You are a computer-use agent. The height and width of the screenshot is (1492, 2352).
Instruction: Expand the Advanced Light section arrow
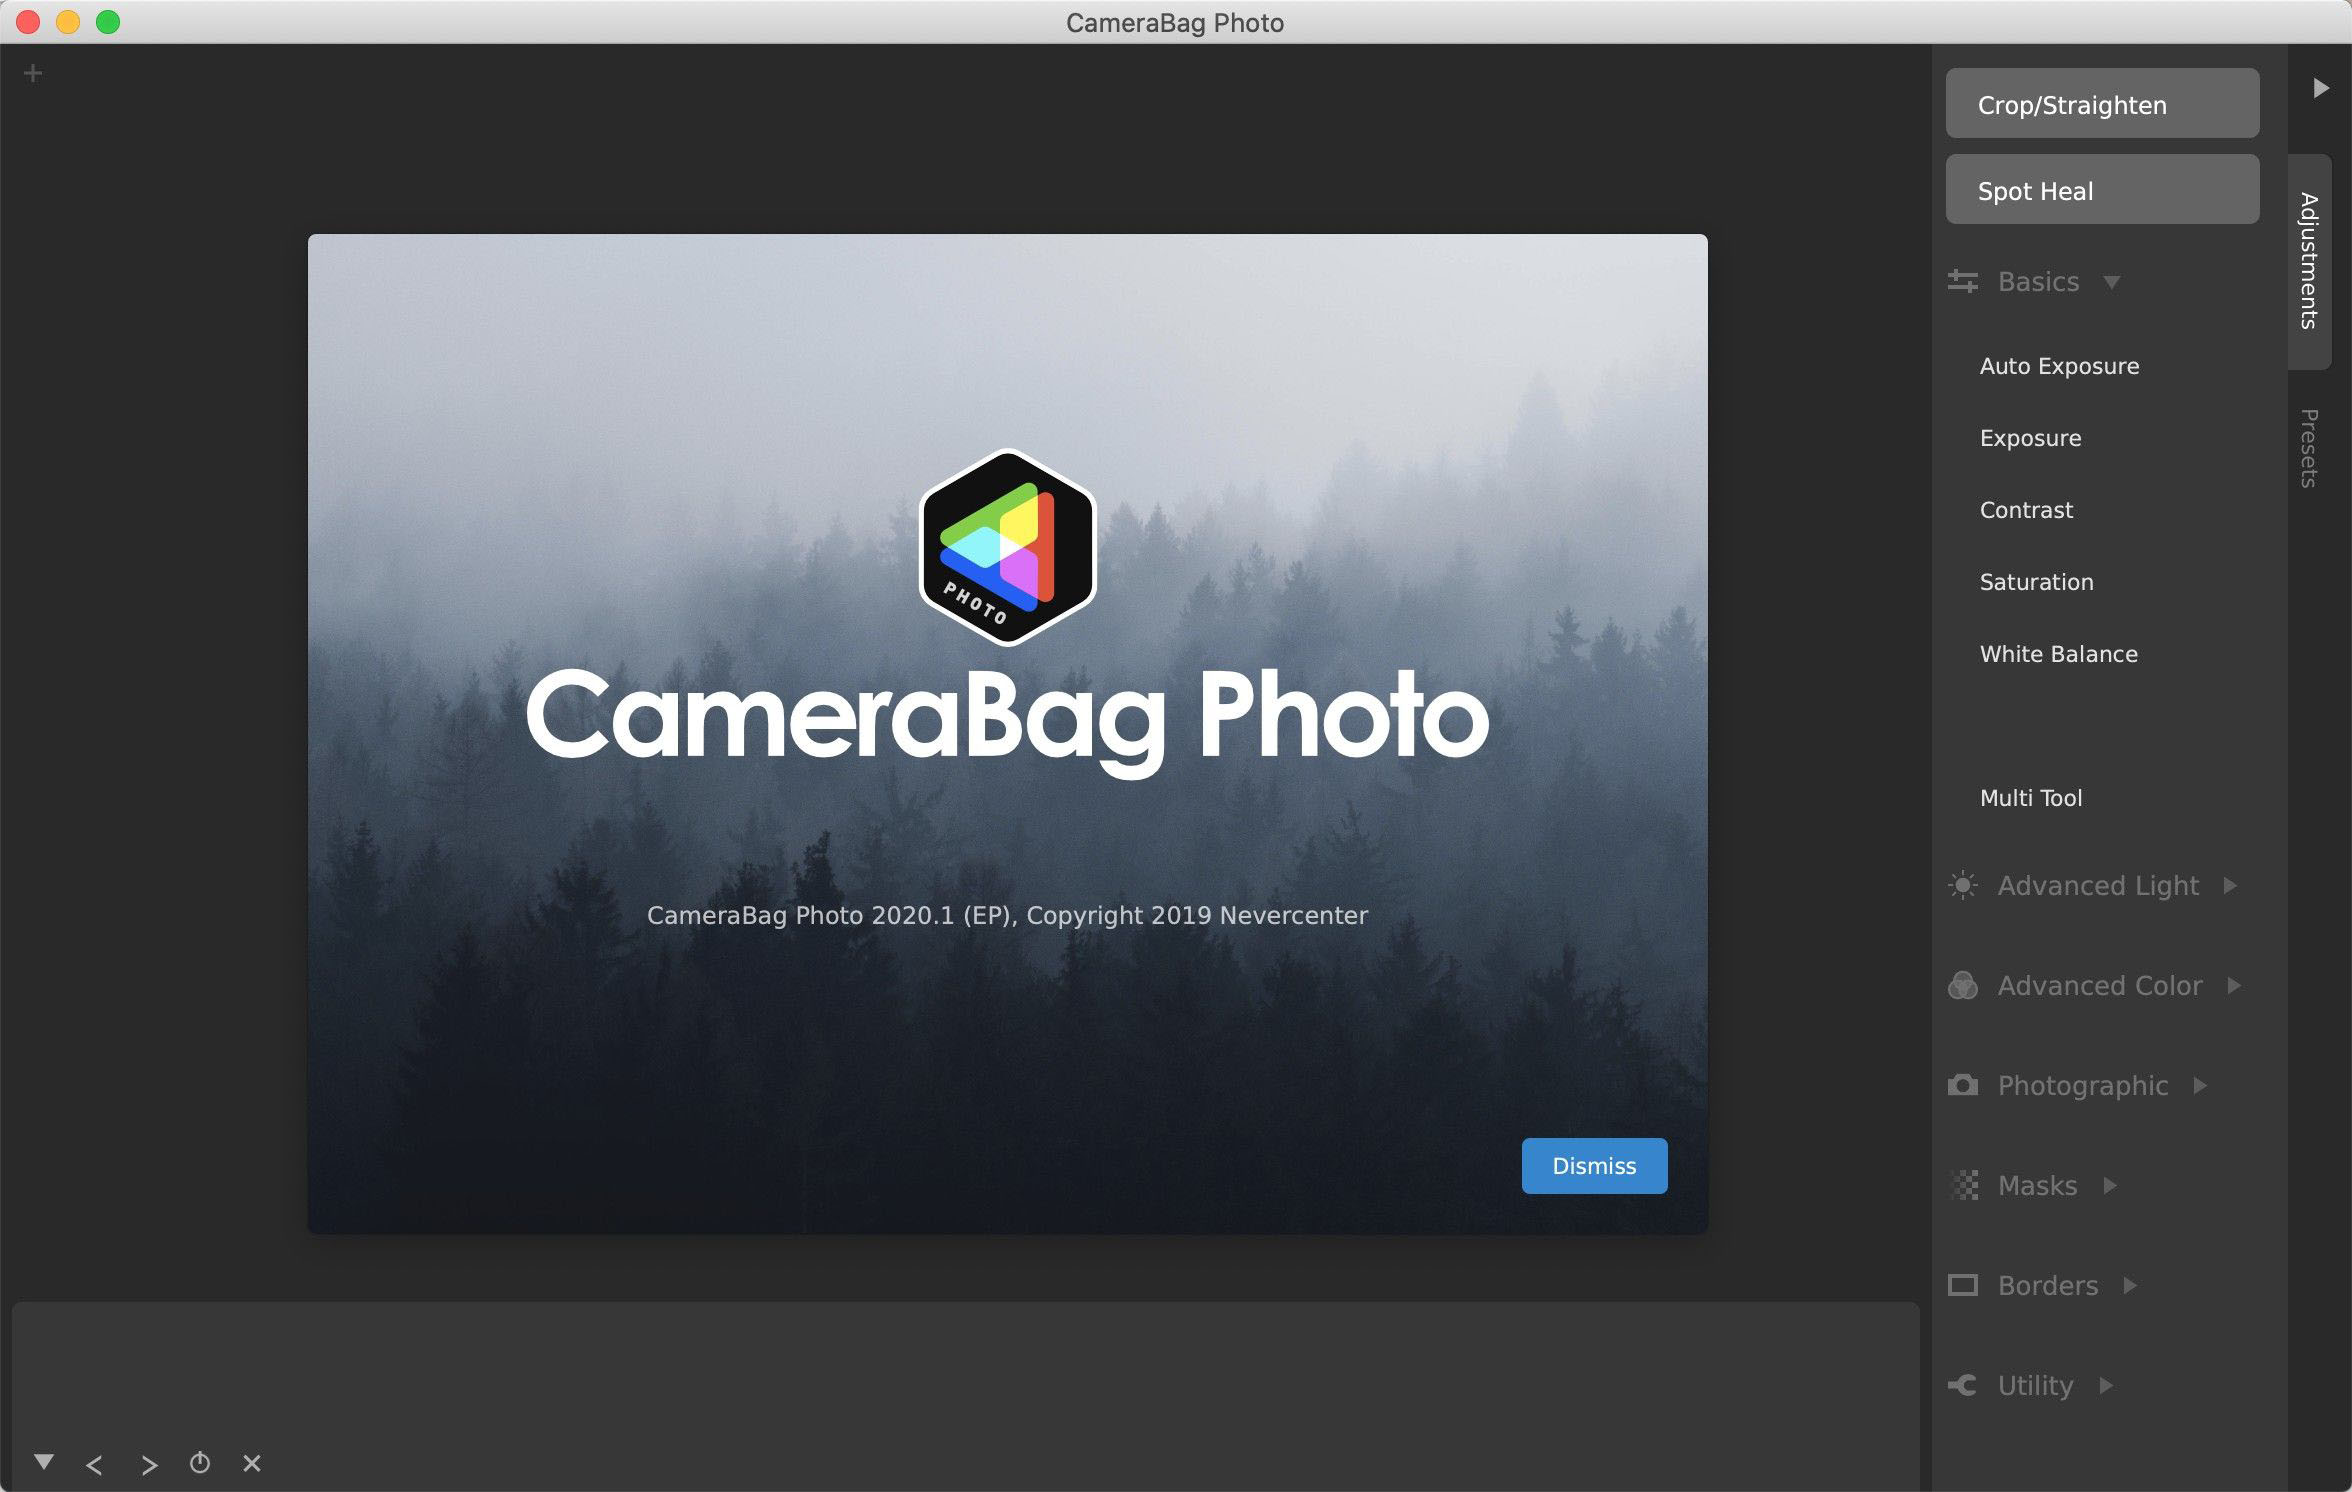pyautogui.click(x=2230, y=885)
